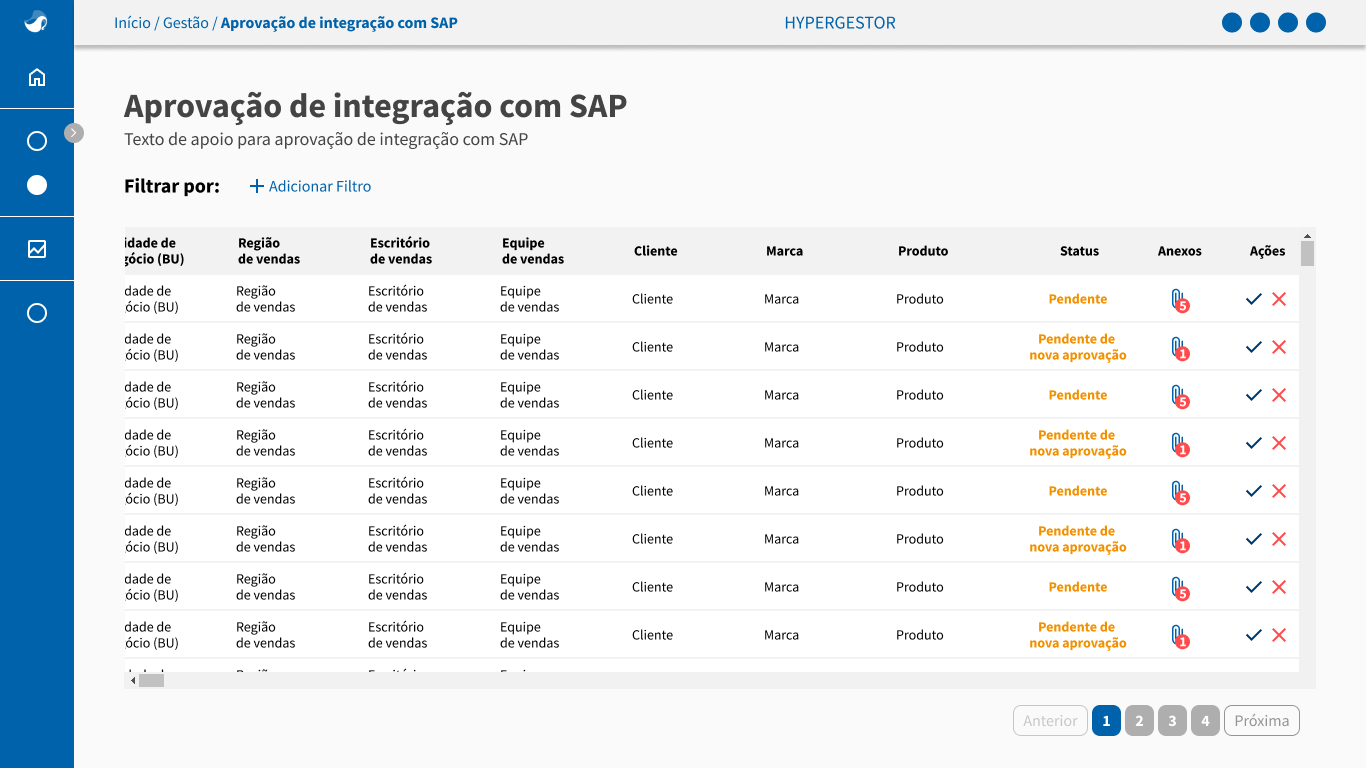Screen dimensions: 1366x768
Task: Click the current breadcrumb Aprovação de integração com SAP
Action: coord(339,22)
